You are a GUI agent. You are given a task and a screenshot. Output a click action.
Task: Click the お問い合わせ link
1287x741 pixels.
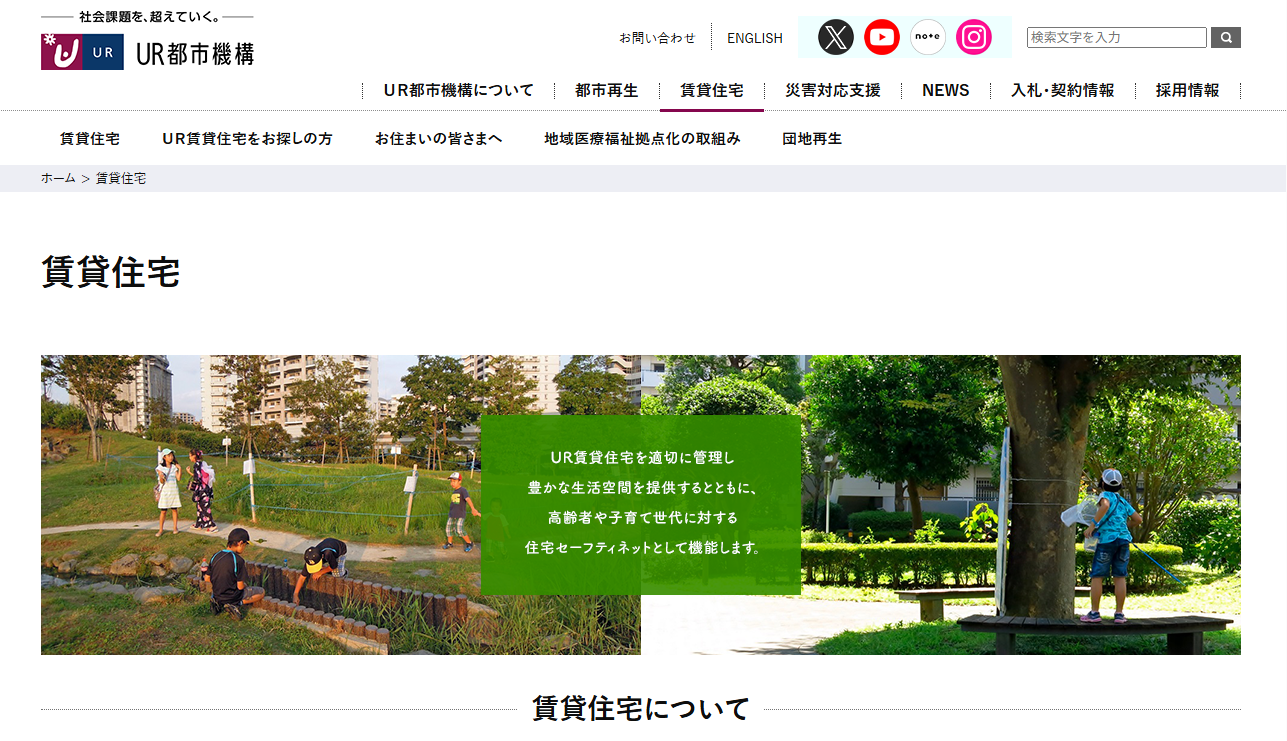[657, 38]
